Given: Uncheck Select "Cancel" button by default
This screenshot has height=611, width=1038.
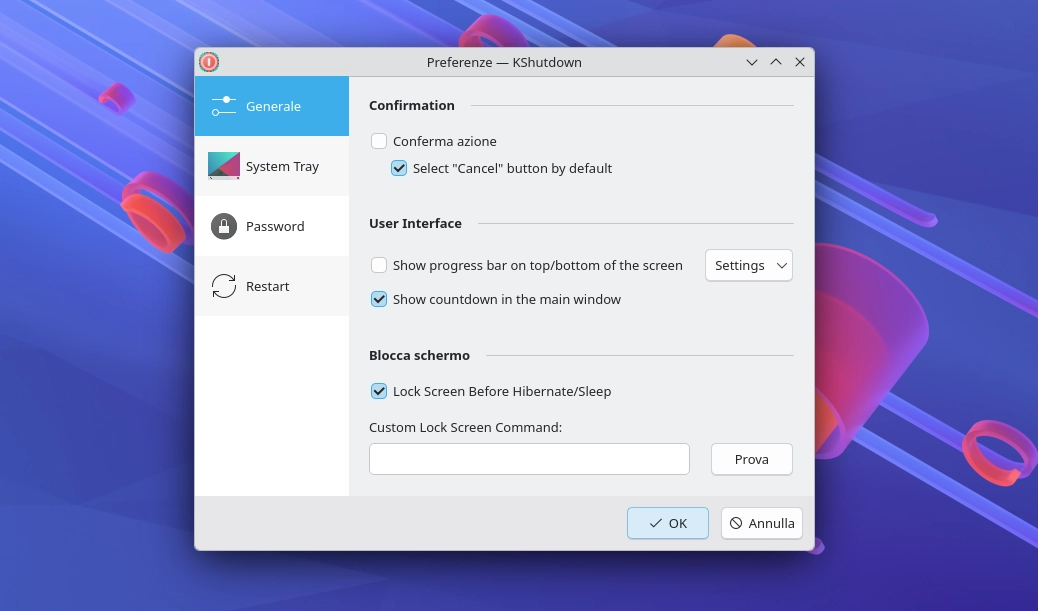Looking at the screenshot, I should (399, 168).
